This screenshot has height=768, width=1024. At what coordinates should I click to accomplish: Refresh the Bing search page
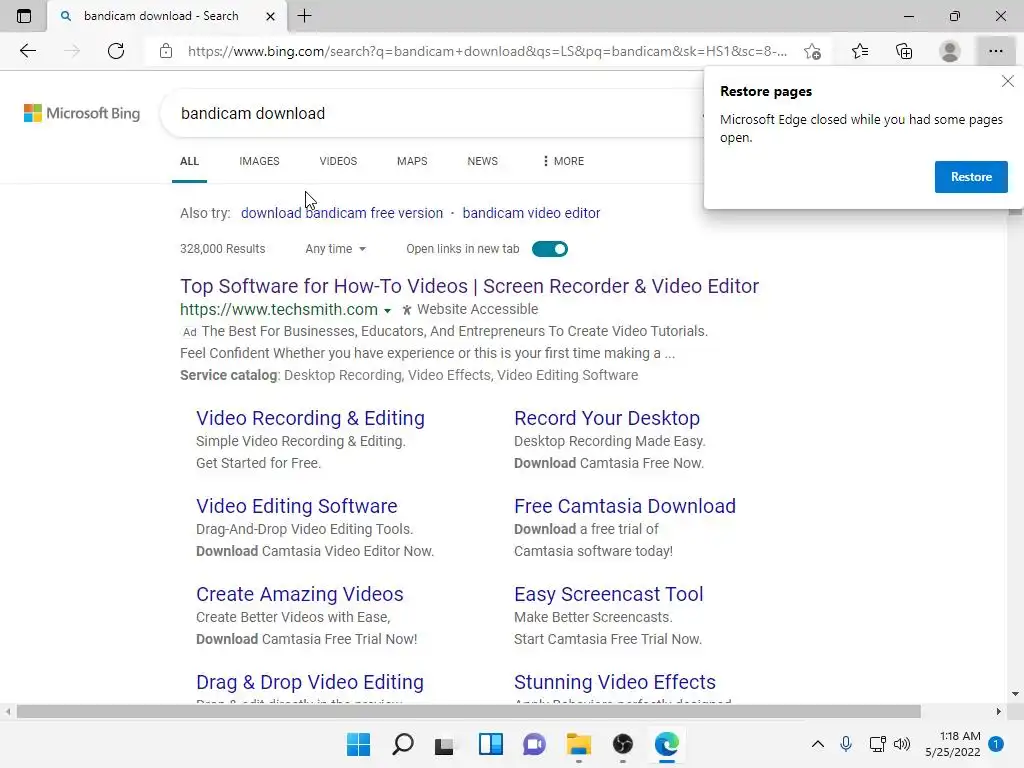coord(116,51)
